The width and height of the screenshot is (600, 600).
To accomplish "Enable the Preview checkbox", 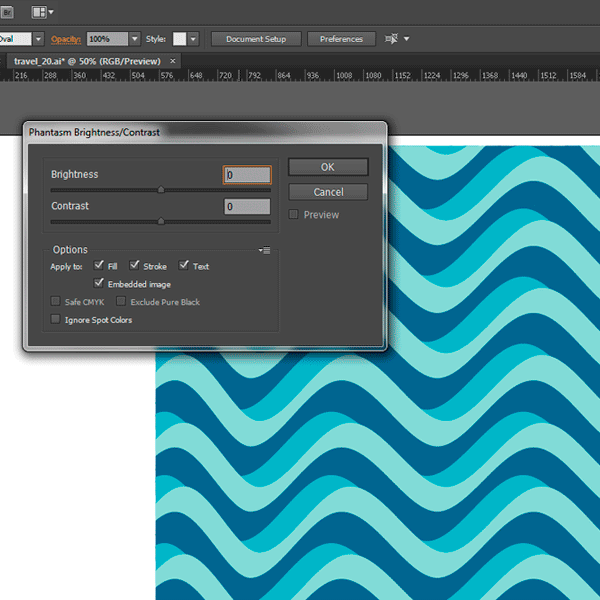I will tap(293, 214).
